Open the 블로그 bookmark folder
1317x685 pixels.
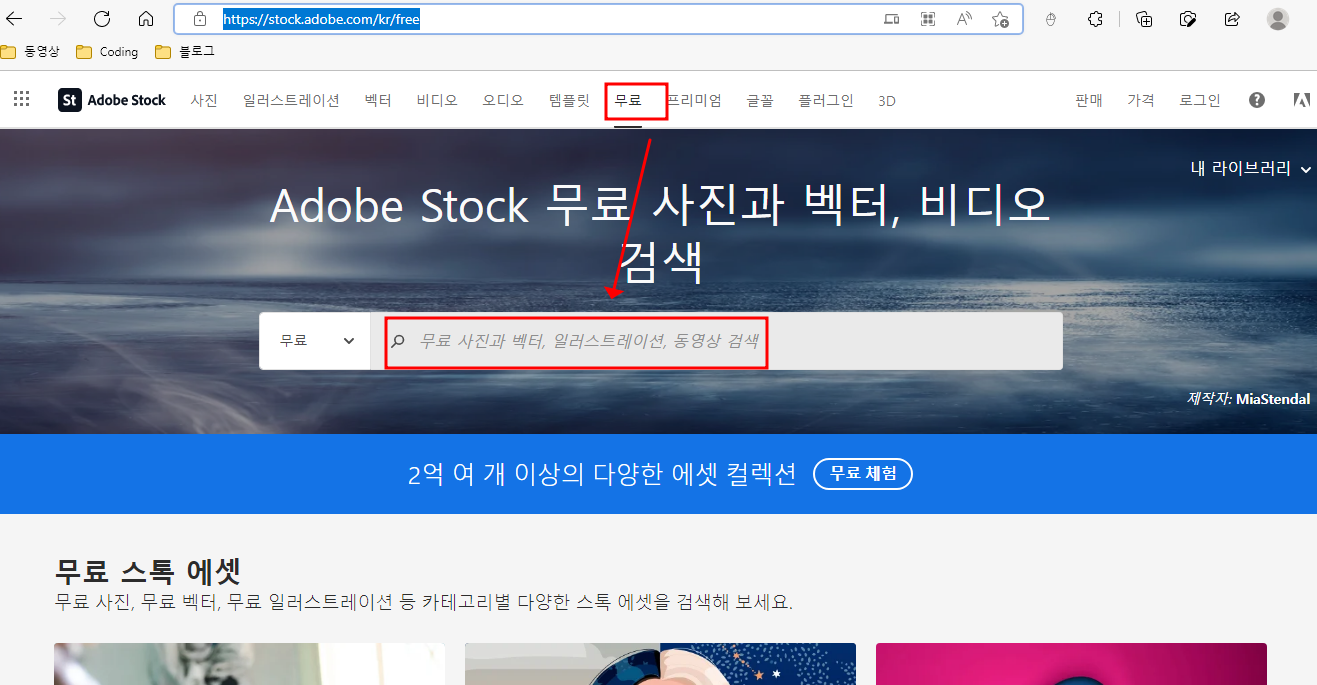coord(185,52)
